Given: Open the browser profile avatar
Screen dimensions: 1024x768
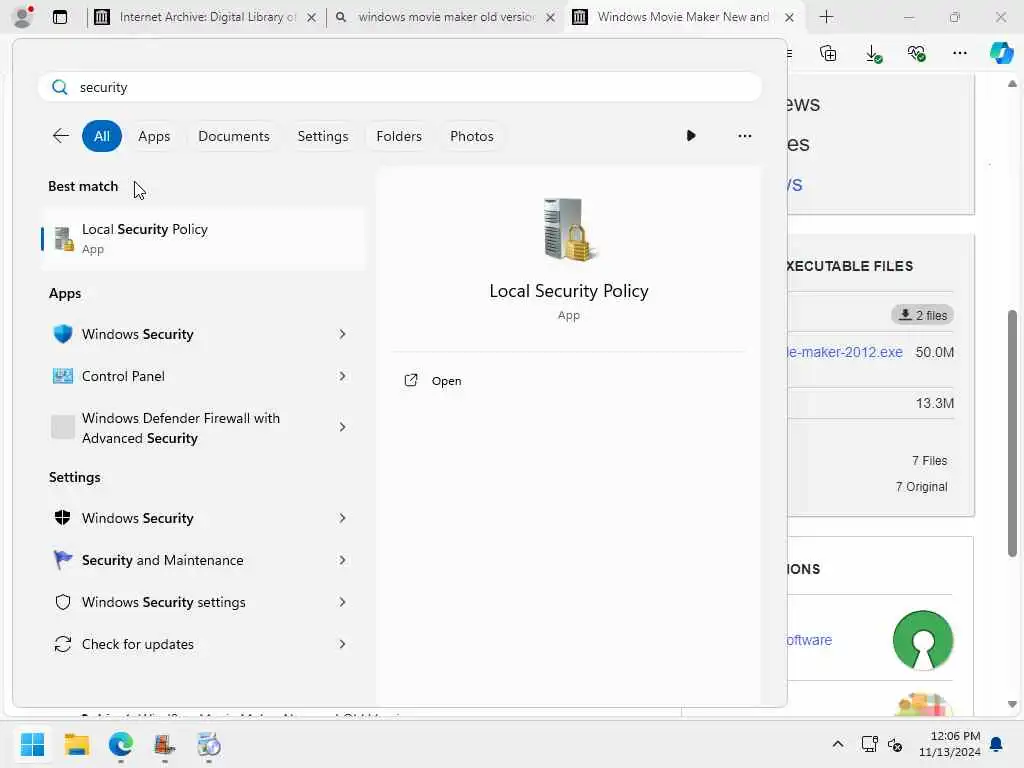Looking at the screenshot, I should coord(23,17).
